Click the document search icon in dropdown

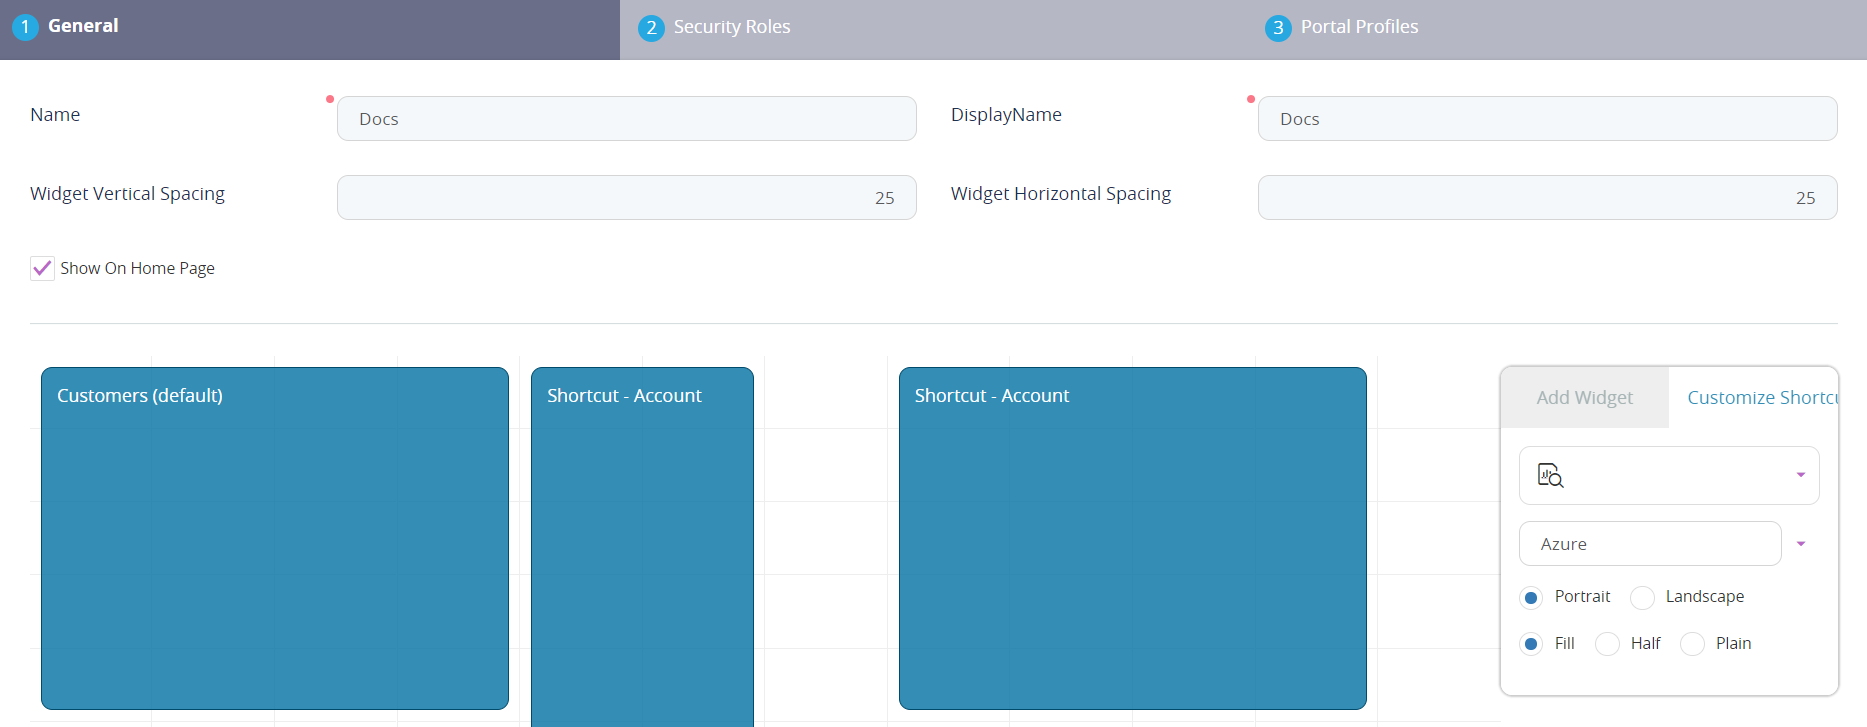(1550, 476)
